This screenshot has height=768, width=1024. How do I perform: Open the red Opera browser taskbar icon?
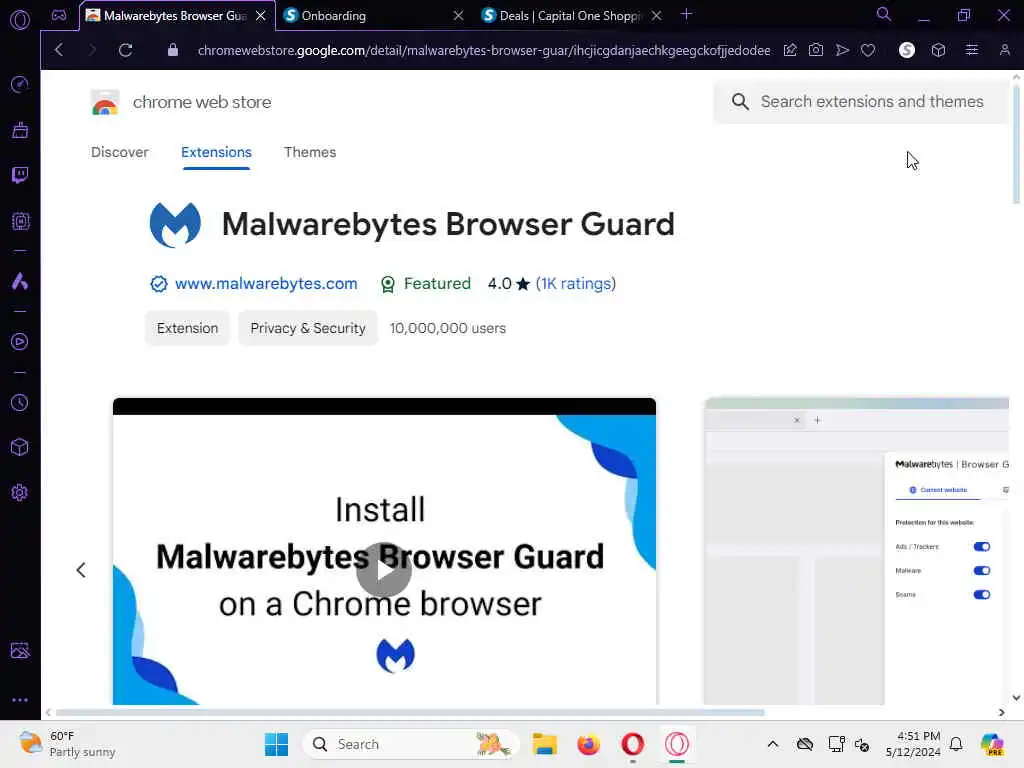632,744
